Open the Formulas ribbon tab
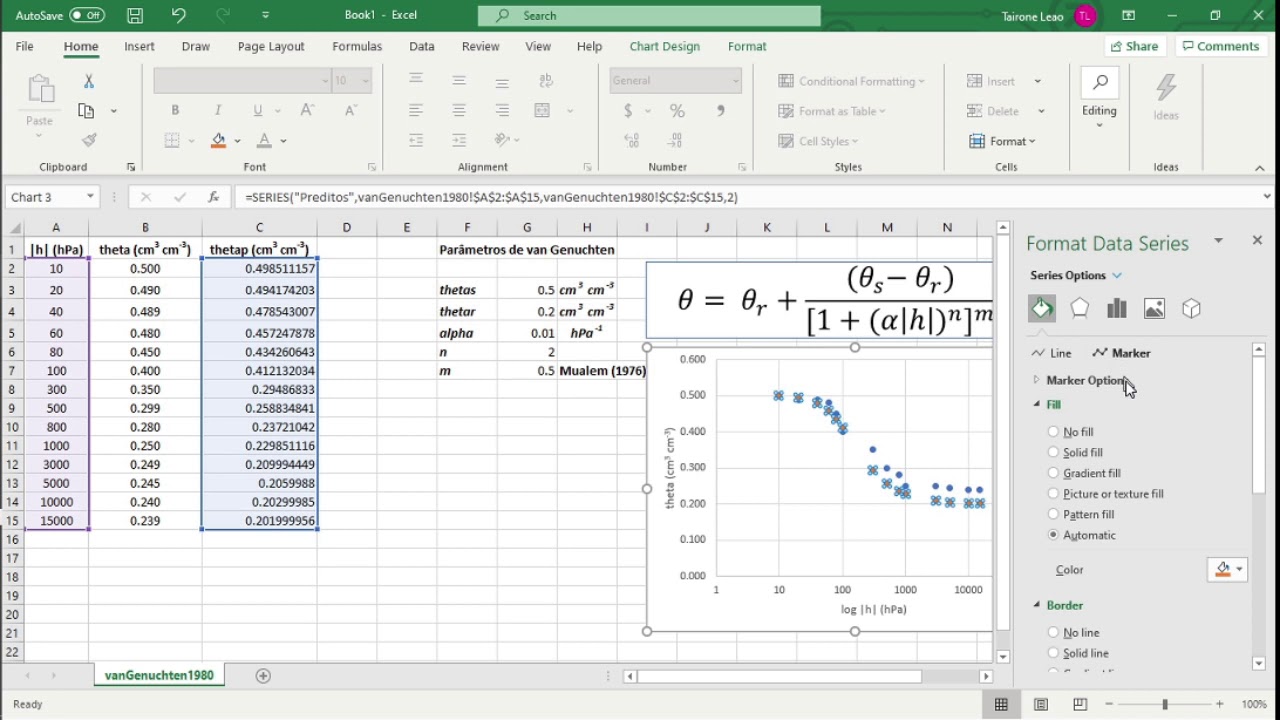Screen dimensions: 1280x720 (x=357, y=46)
